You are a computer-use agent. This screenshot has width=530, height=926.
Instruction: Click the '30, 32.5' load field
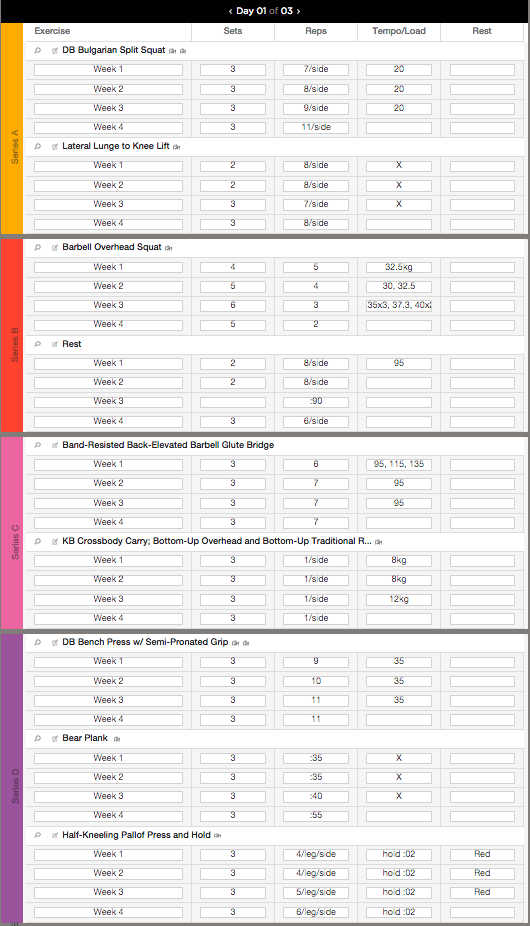[x=399, y=286]
